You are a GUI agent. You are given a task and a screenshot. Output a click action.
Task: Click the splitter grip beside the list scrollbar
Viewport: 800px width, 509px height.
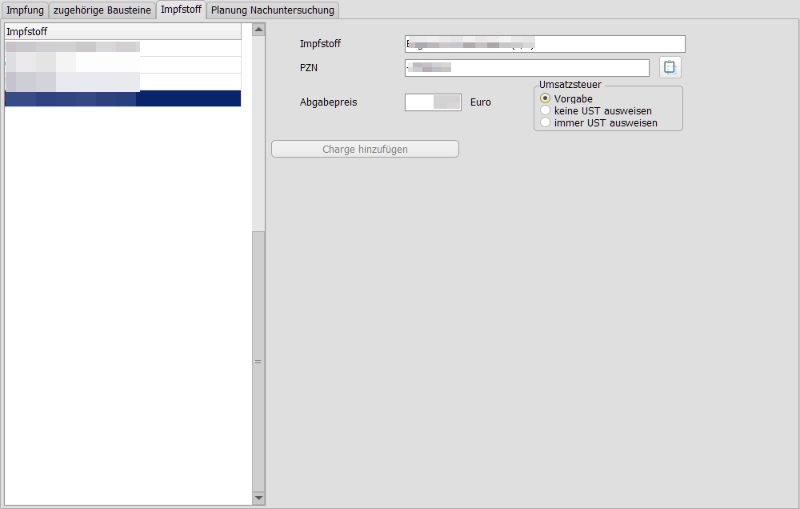(258, 362)
